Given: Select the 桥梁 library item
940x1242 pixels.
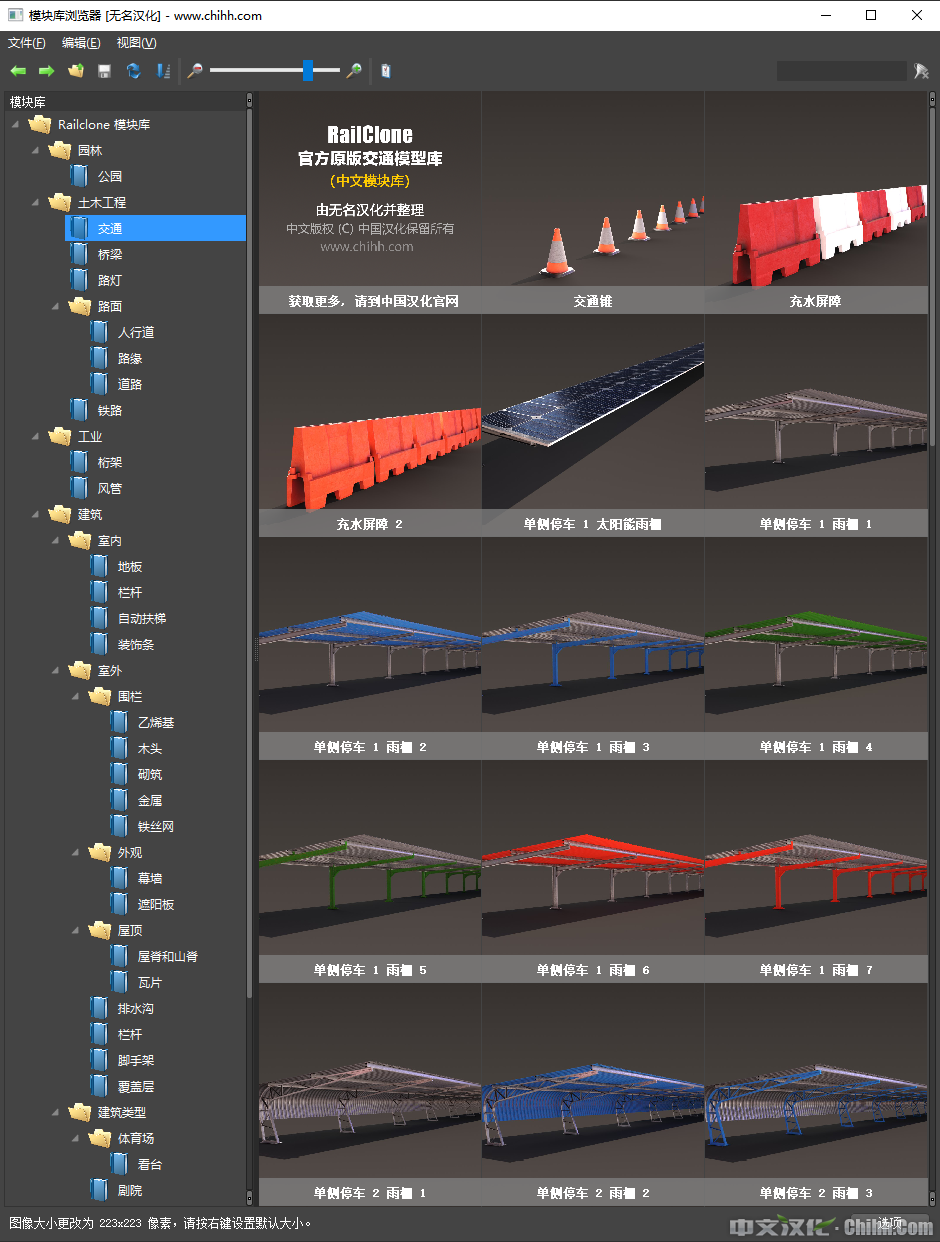Looking at the screenshot, I should [x=109, y=254].
